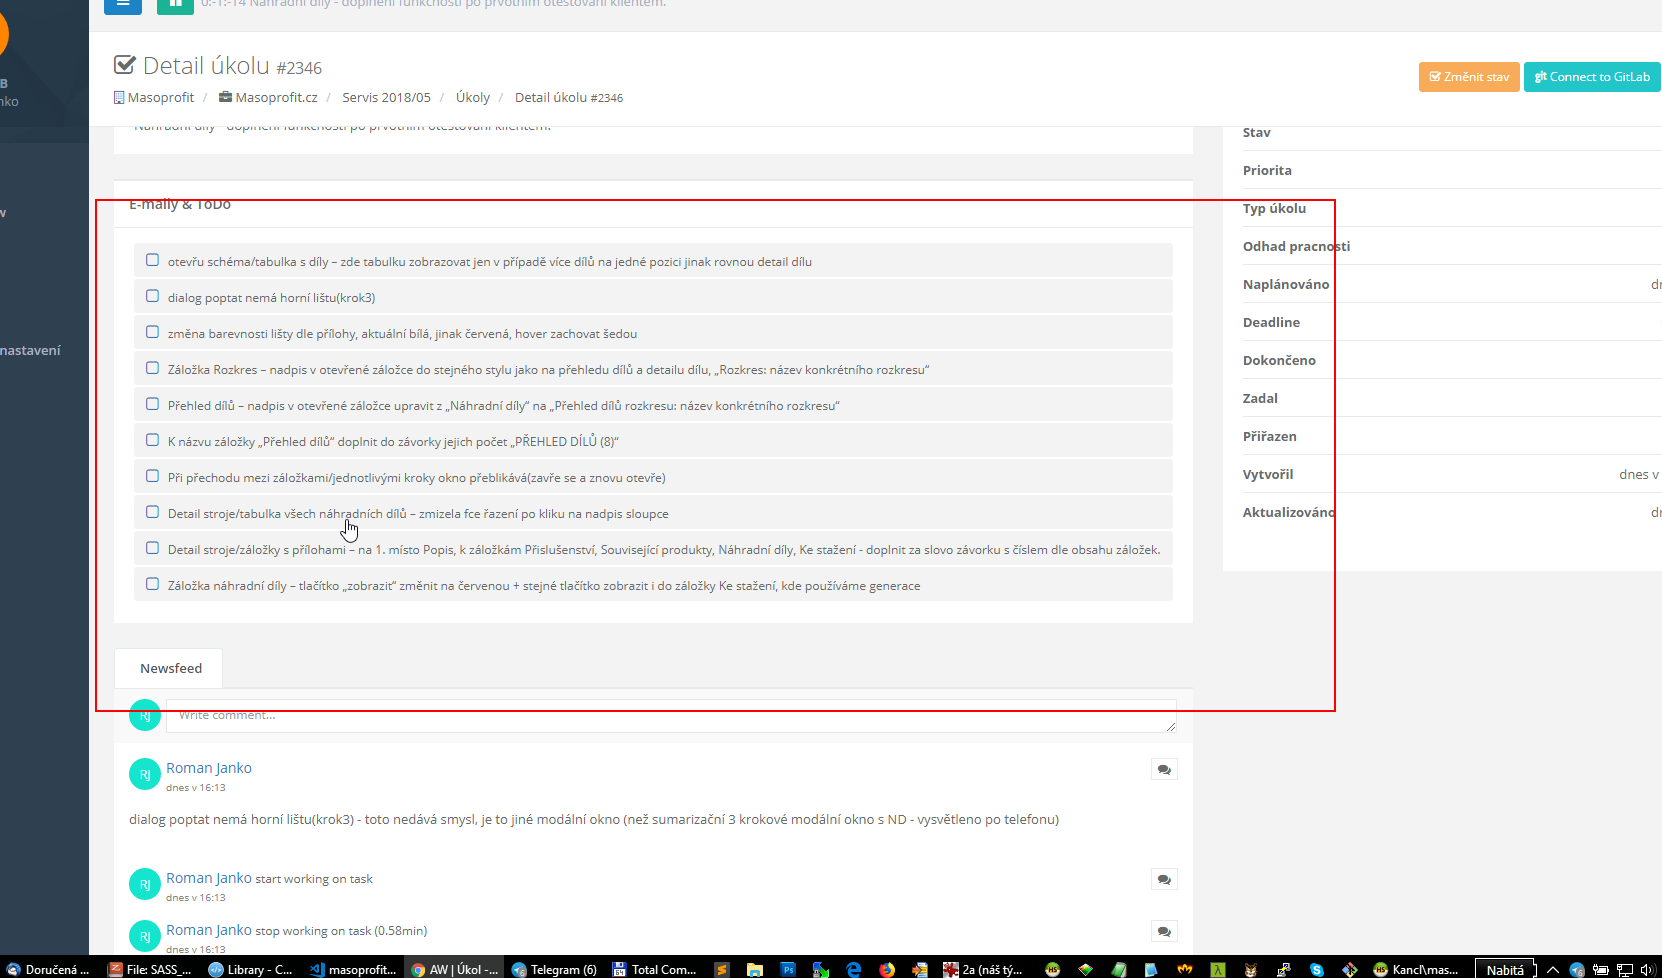Click the volume icon in system tray

(1647, 969)
